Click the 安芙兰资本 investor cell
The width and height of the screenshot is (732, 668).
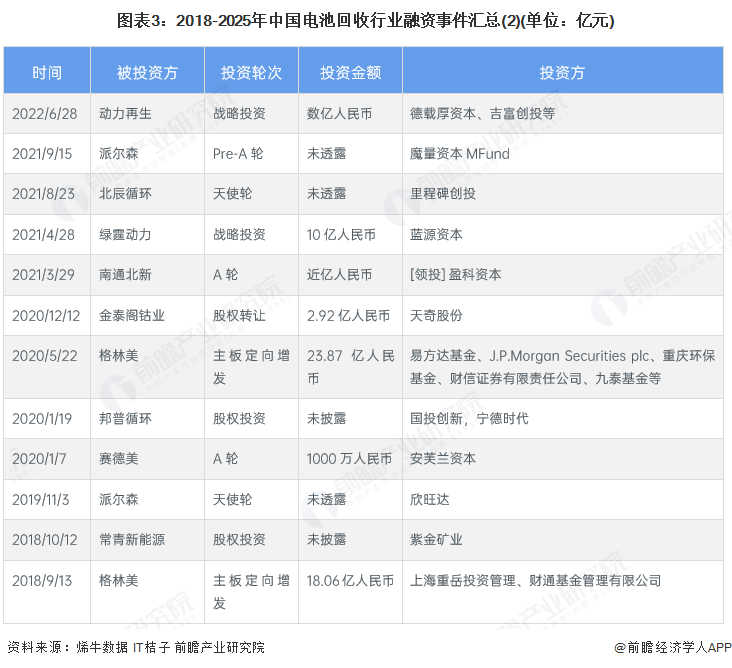(563, 458)
